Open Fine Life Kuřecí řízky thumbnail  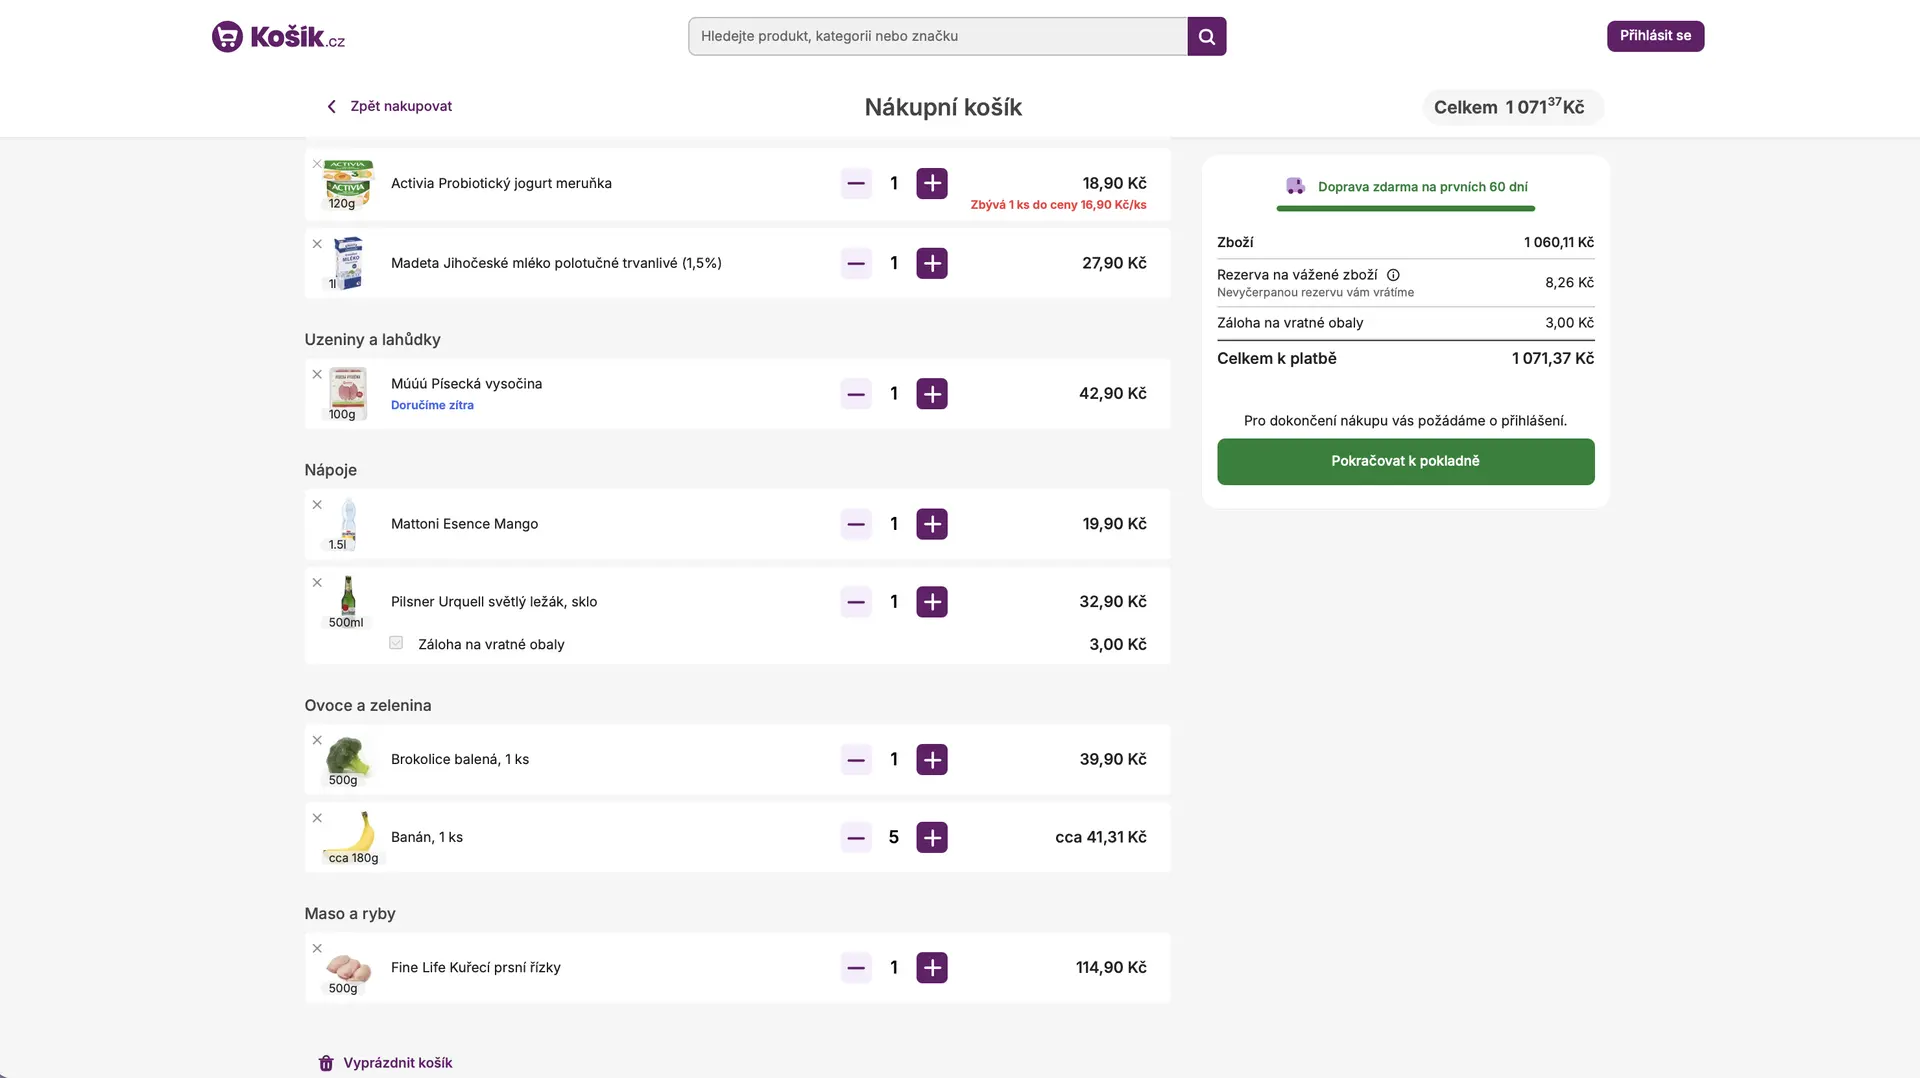click(347, 968)
